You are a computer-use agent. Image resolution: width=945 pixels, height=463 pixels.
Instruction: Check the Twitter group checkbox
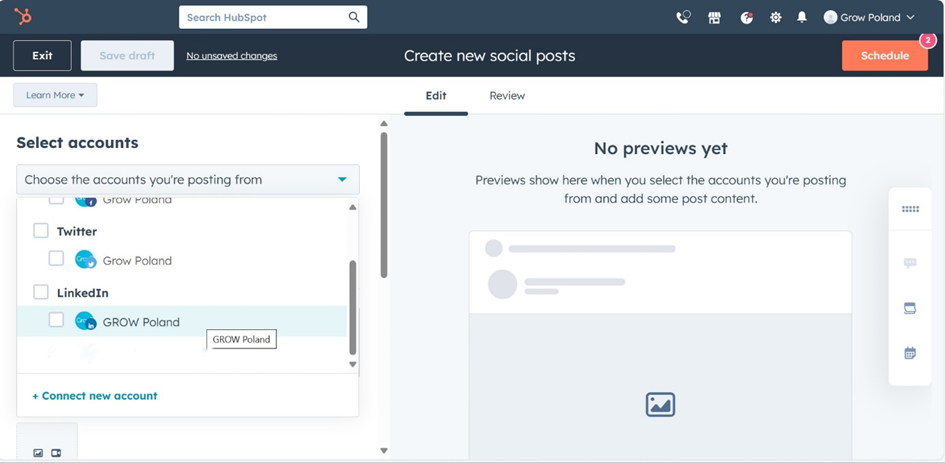tap(41, 231)
